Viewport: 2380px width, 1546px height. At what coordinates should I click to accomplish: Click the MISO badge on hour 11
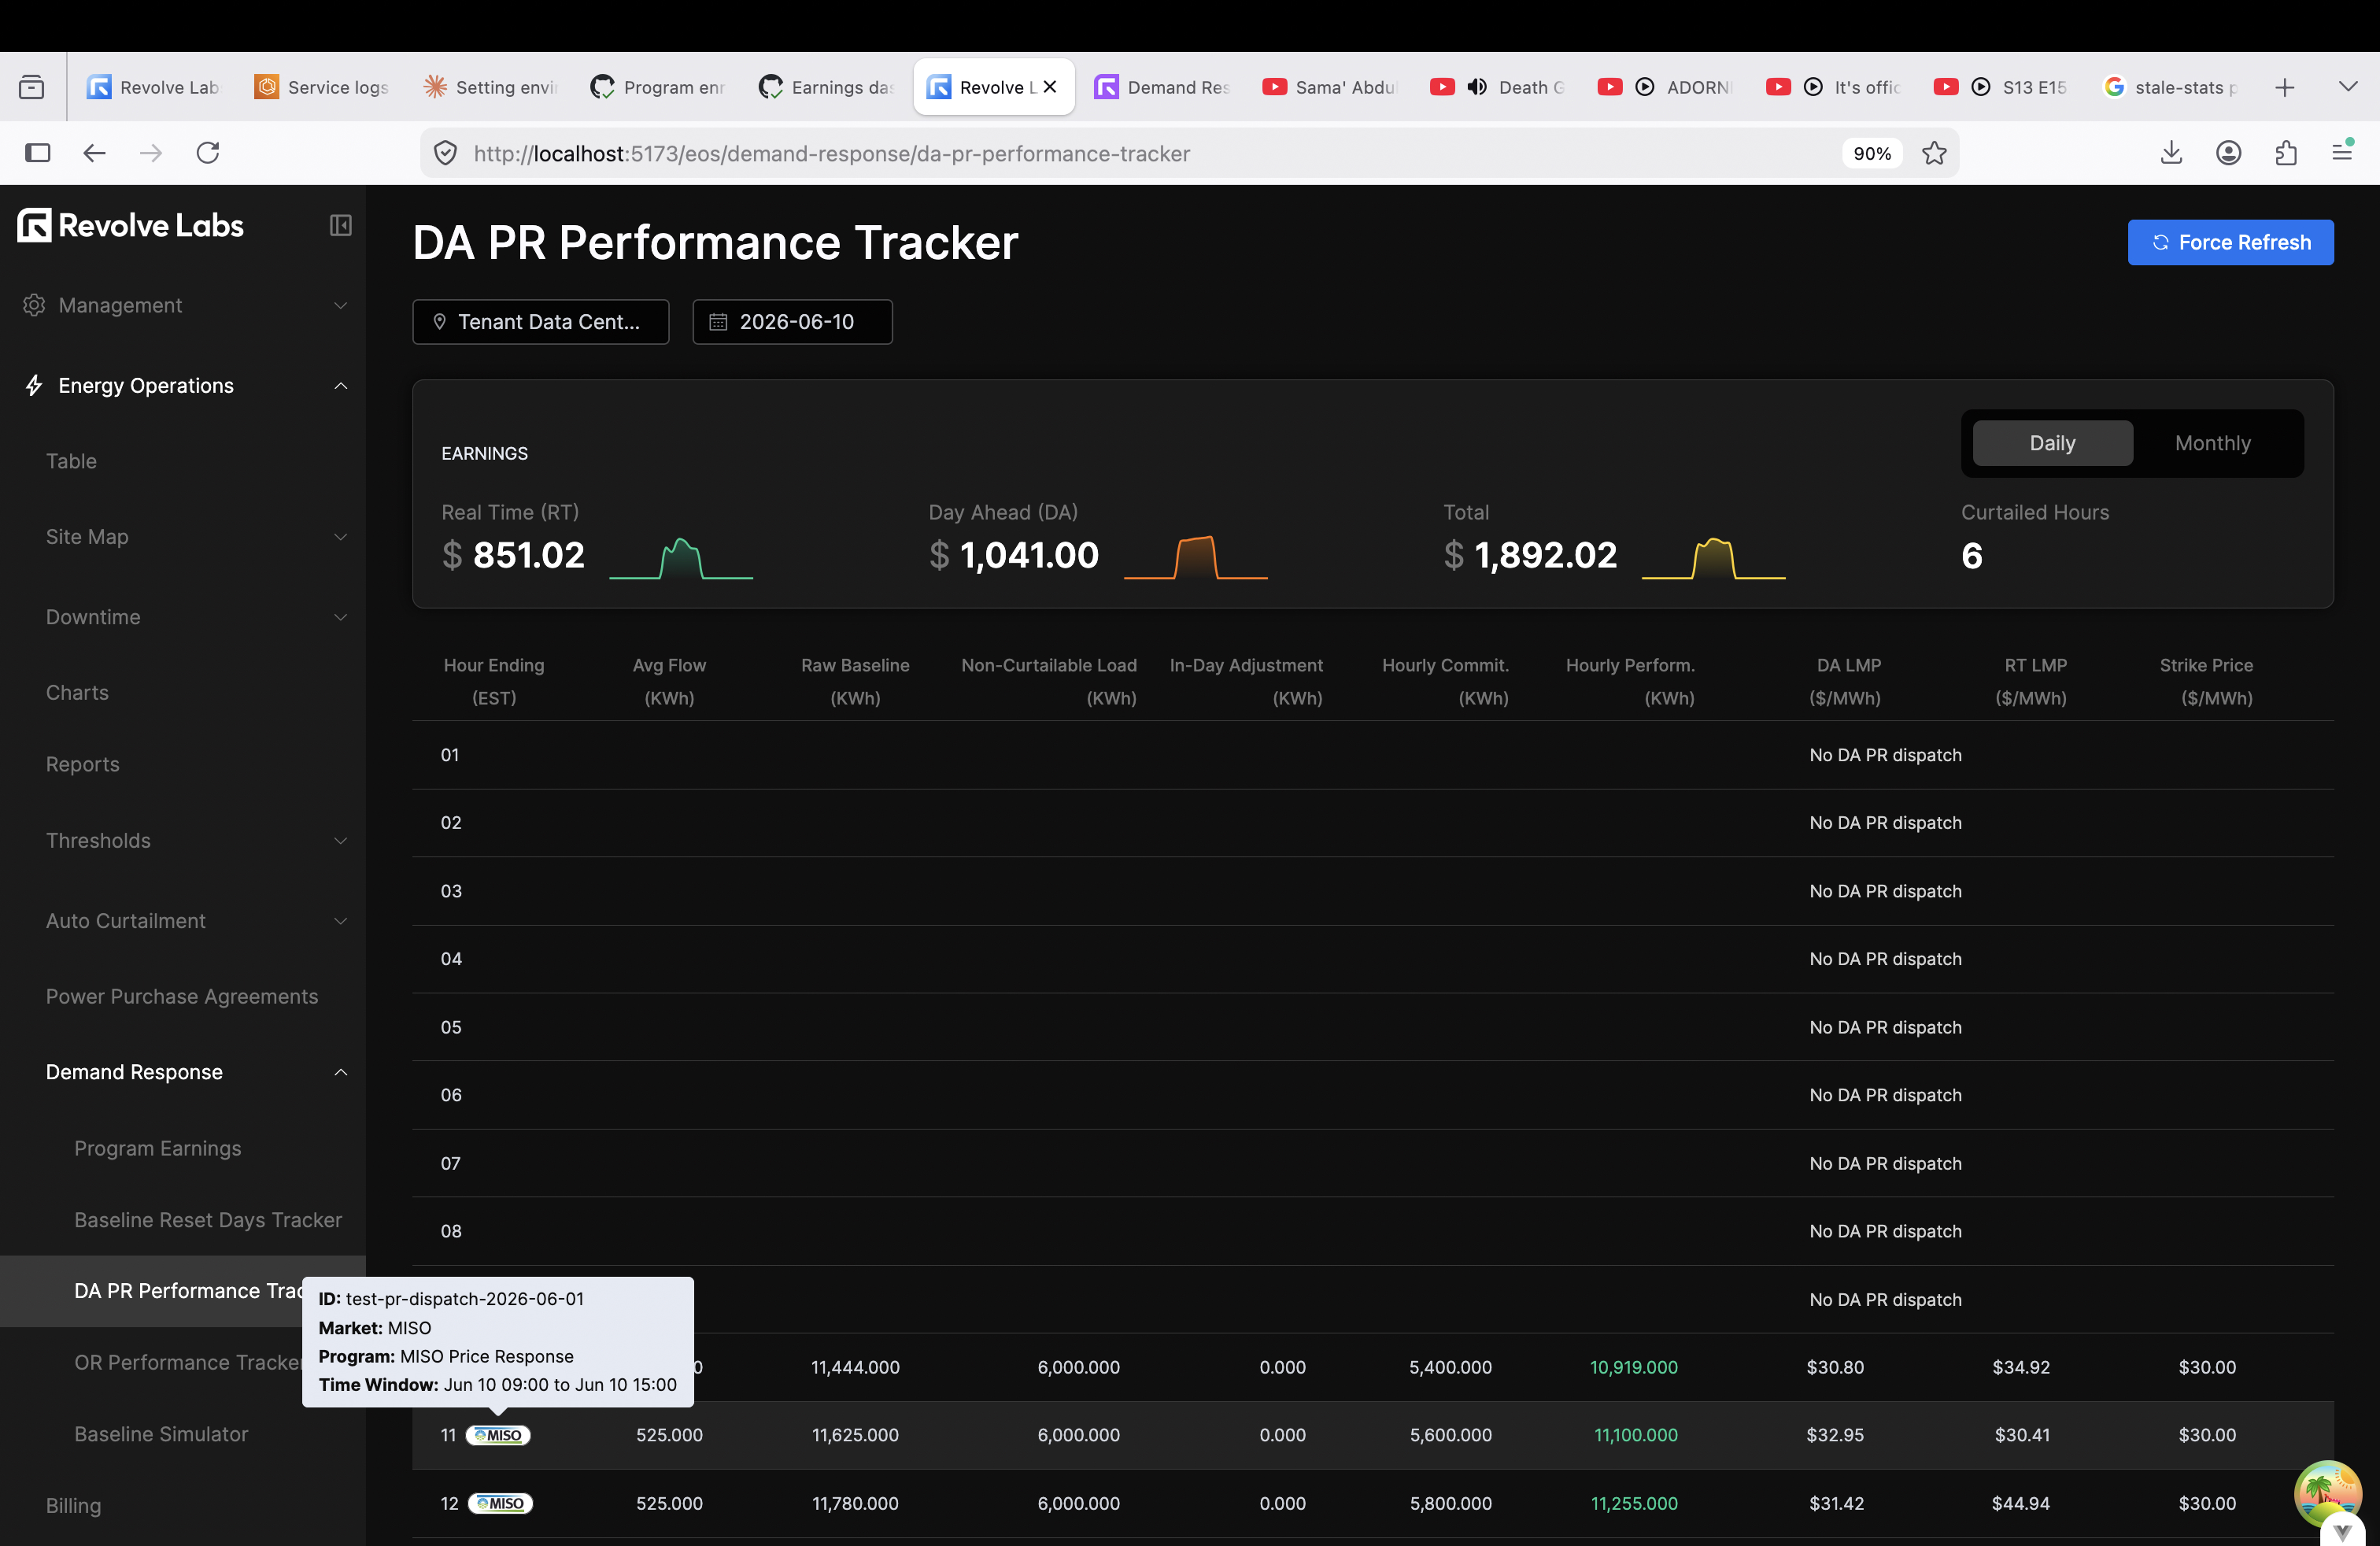coord(498,1435)
